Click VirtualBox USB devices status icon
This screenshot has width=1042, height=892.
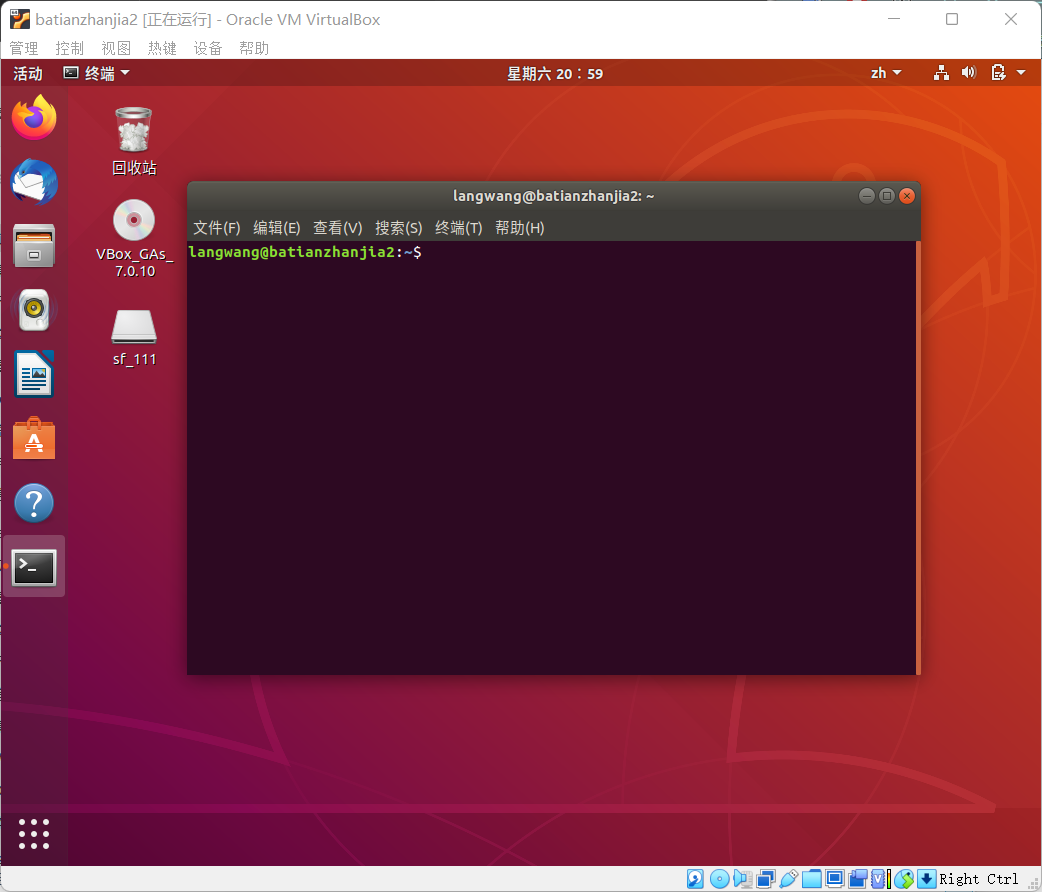click(x=788, y=879)
